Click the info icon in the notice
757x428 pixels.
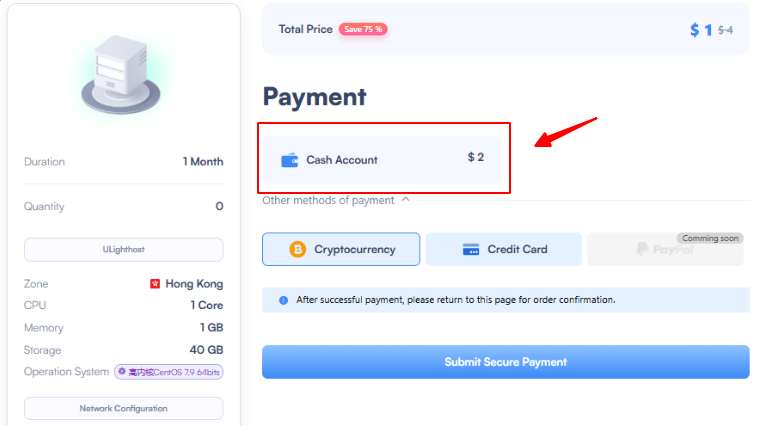coord(283,301)
